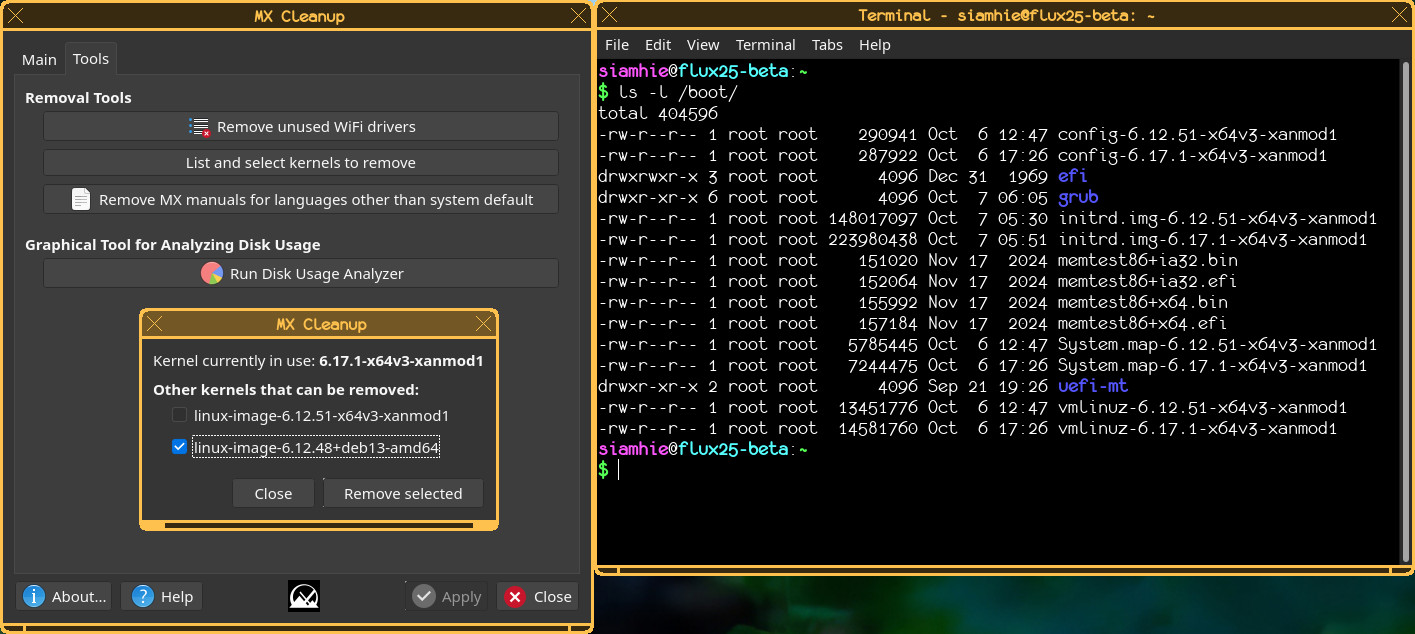Close the Terminal window via title X

(x=1397, y=16)
